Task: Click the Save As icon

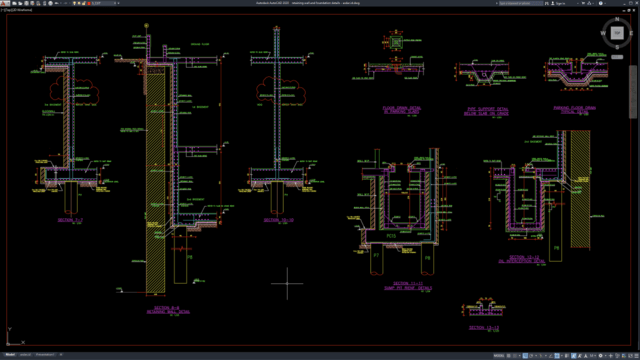Action: (33, 3)
